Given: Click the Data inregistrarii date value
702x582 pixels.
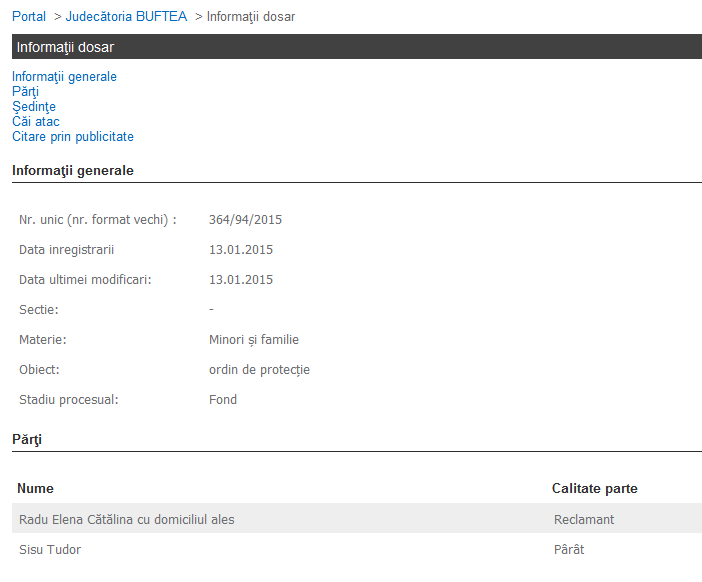Looking at the screenshot, I should click(x=240, y=250).
